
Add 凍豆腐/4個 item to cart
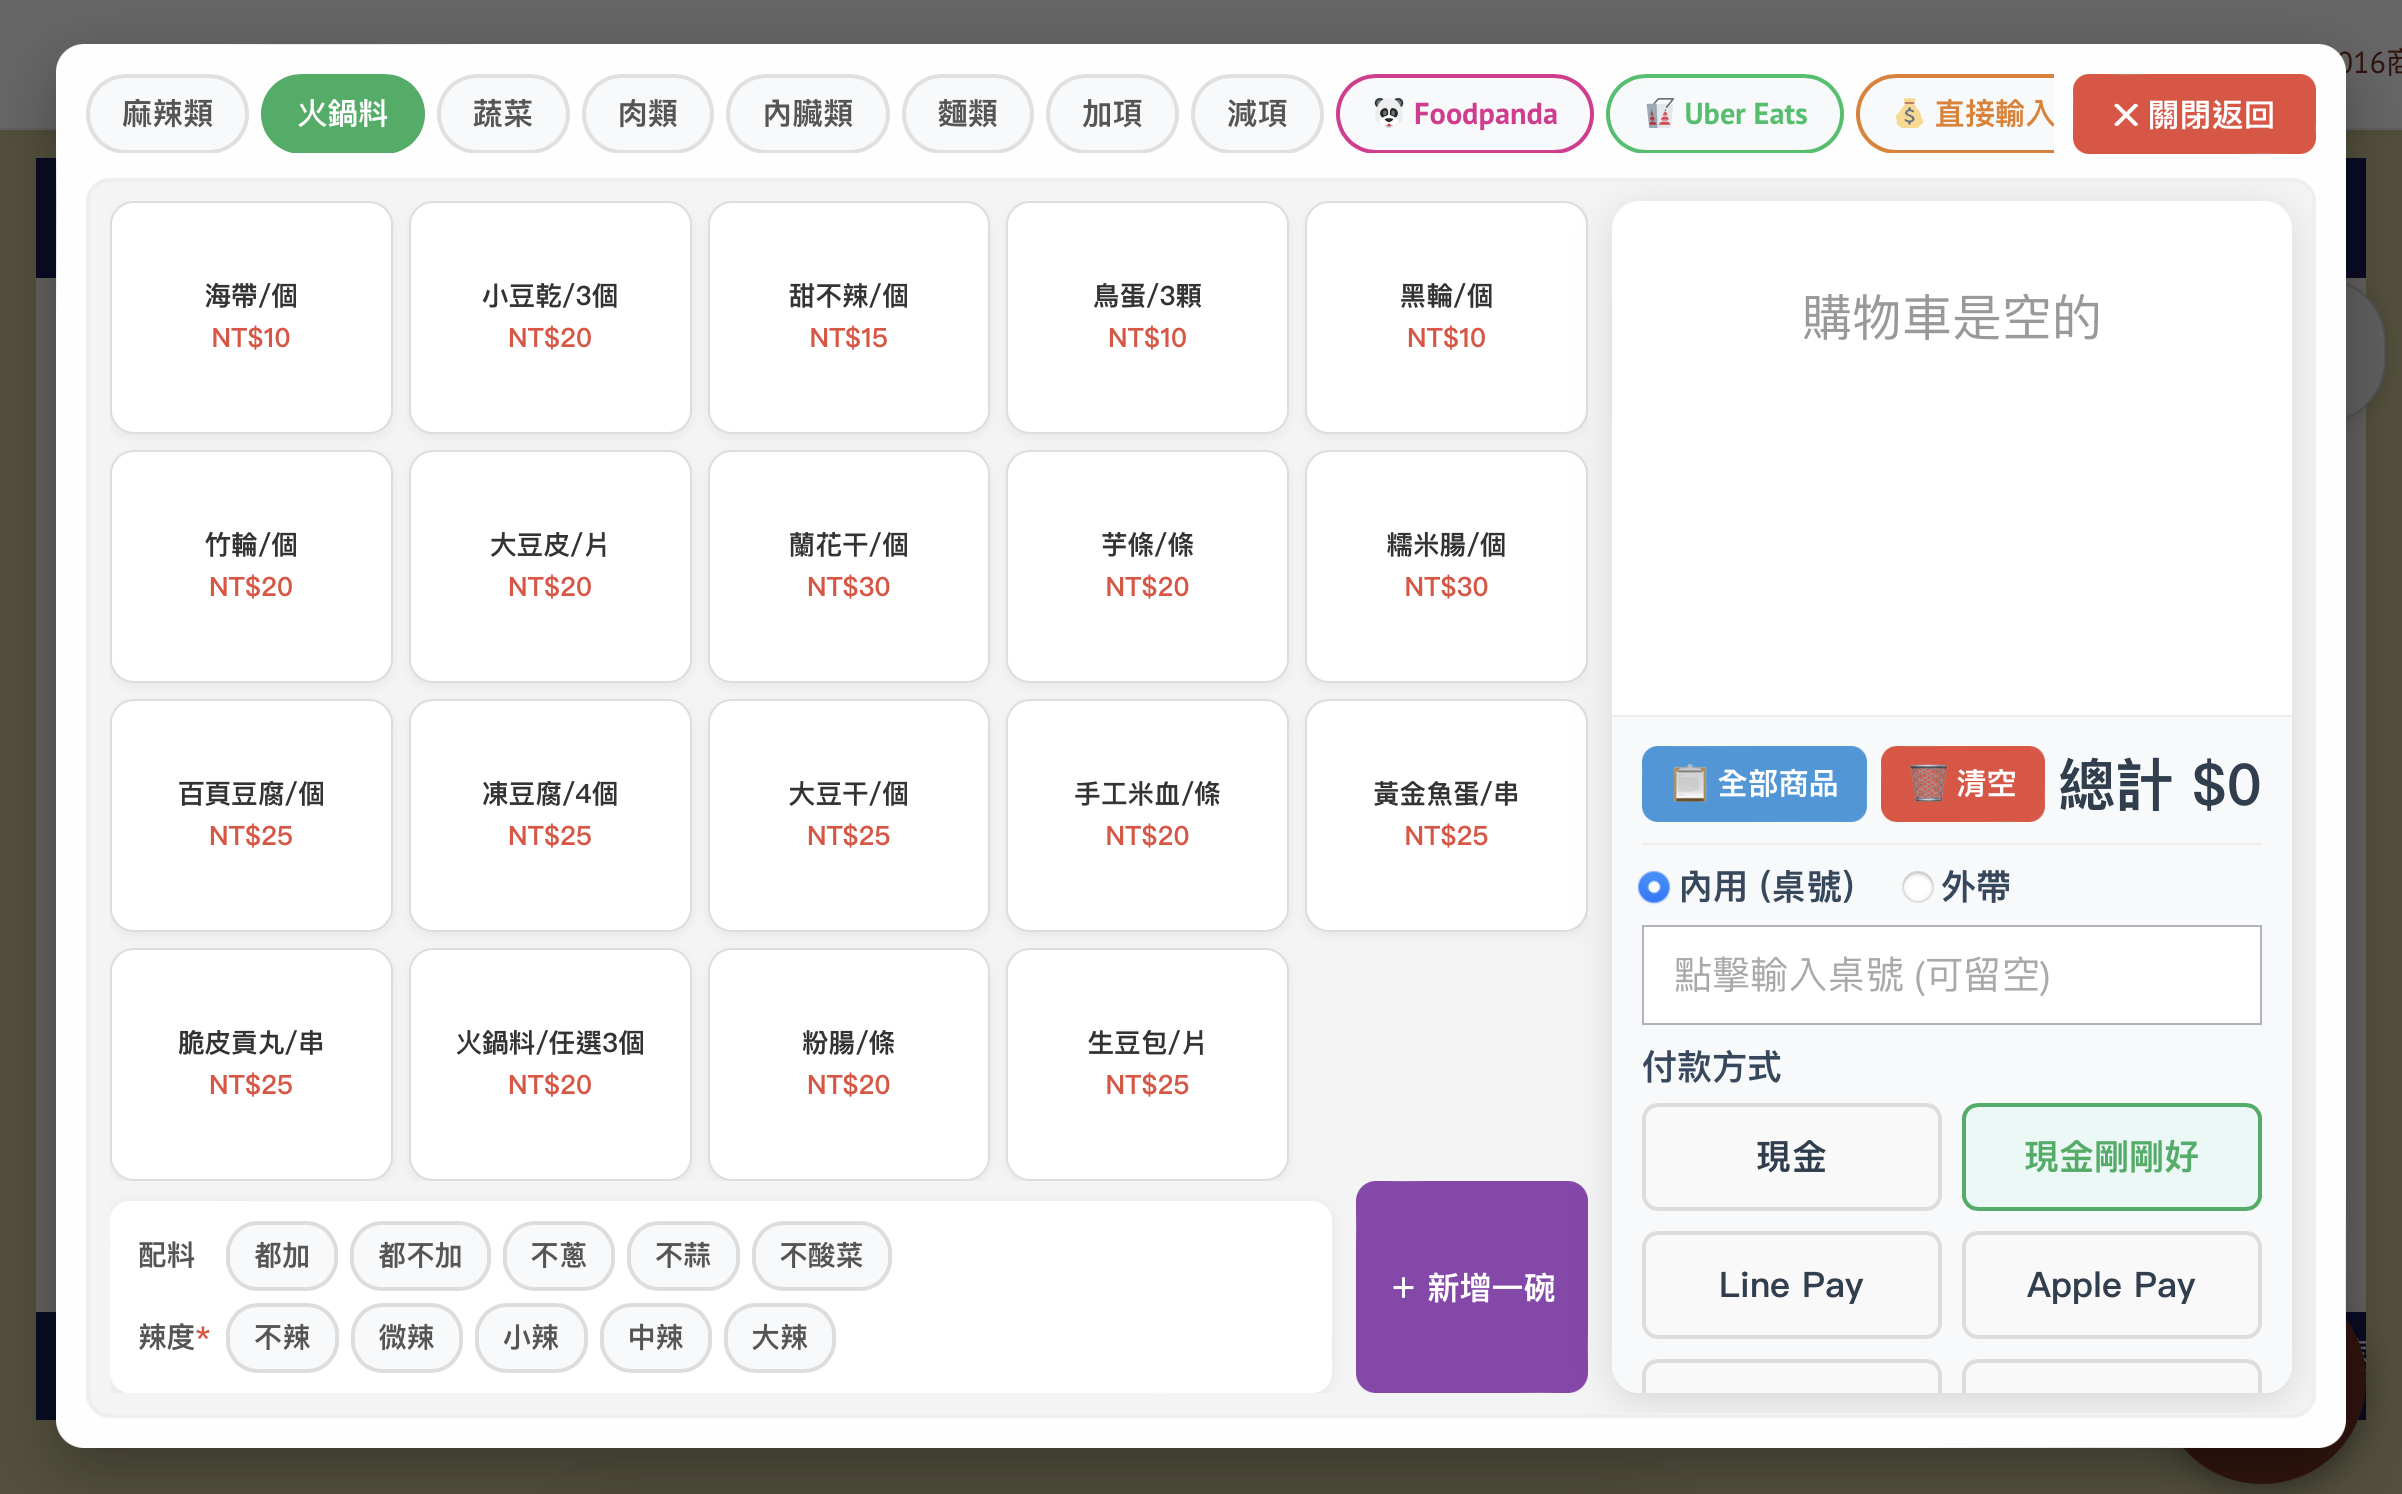point(550,815)
